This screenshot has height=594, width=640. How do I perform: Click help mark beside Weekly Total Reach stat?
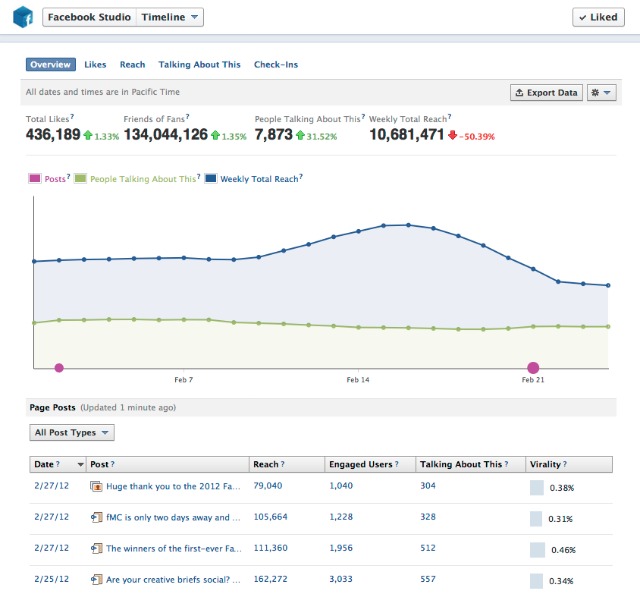tap(449, 117)
